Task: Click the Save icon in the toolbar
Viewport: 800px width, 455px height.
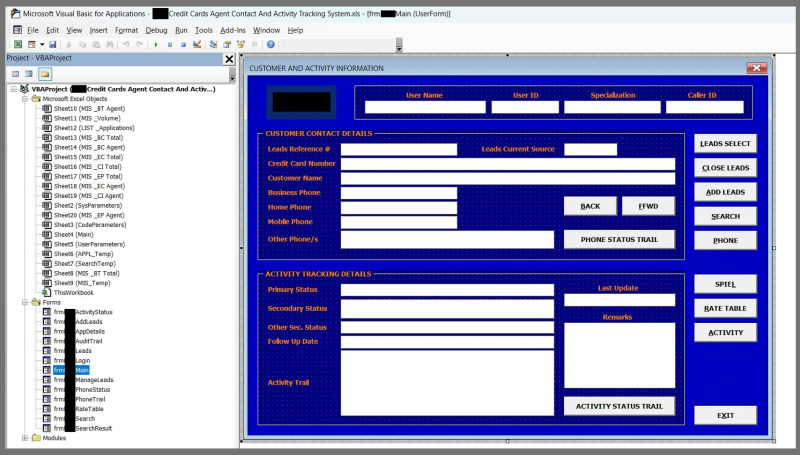Action: click(x=50, y=45)
